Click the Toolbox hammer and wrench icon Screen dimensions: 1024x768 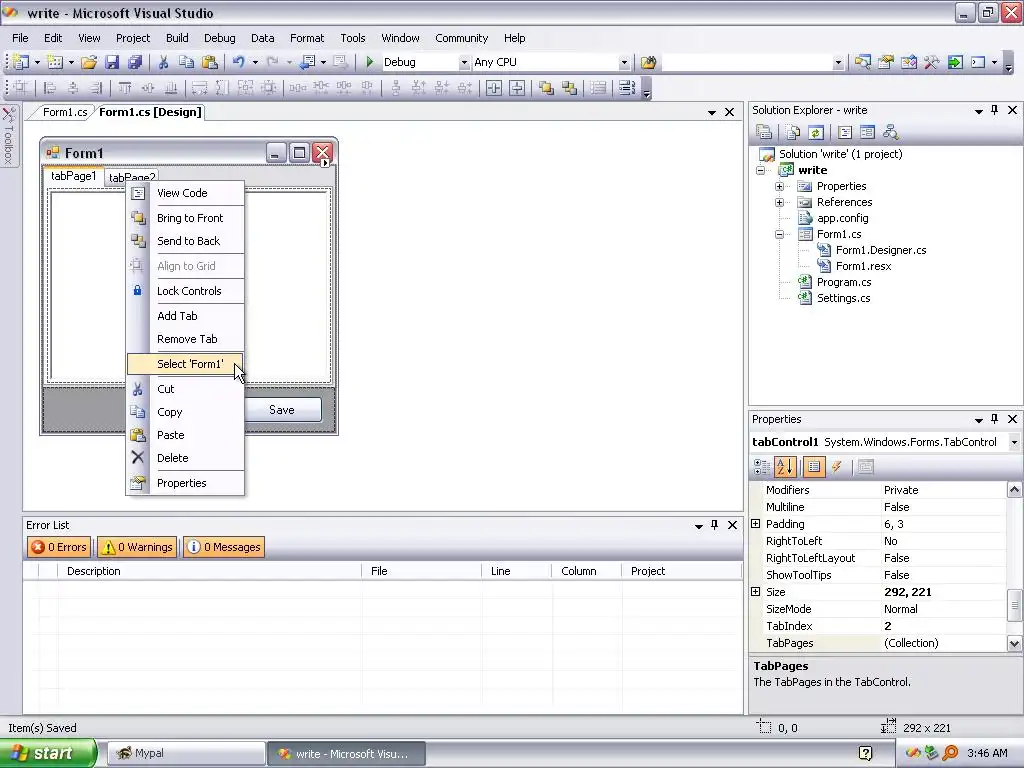click(931, 62)
